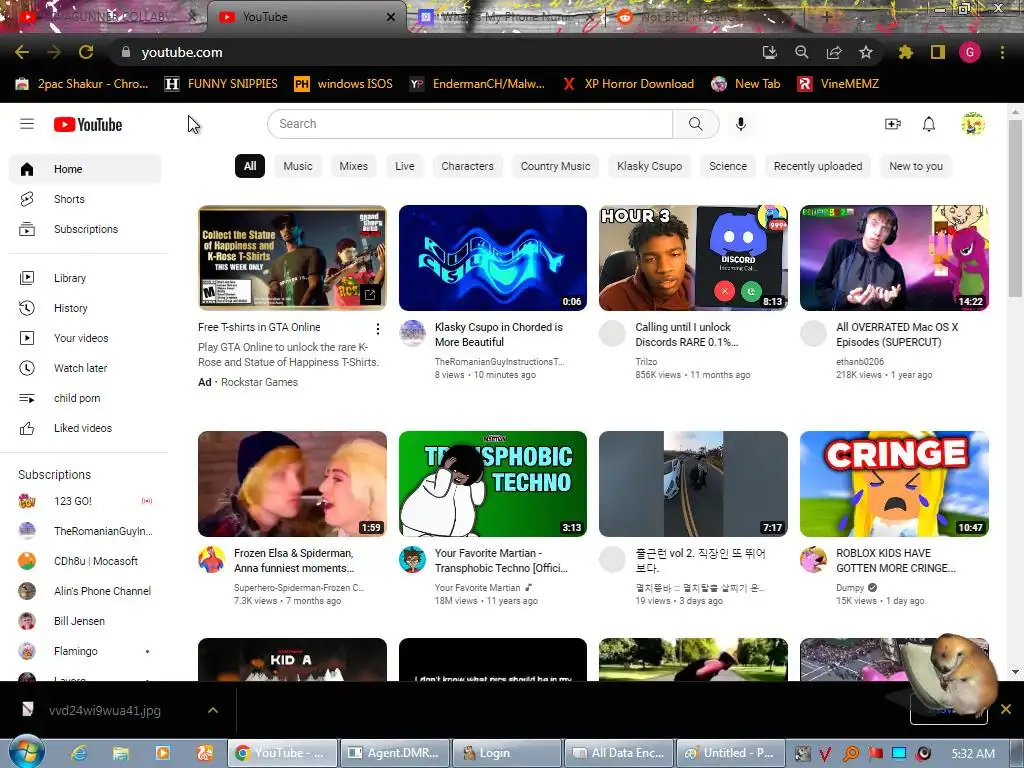Open the VineMEMZ bookmark
This screenshot has width=1024, height=768.
839,84
